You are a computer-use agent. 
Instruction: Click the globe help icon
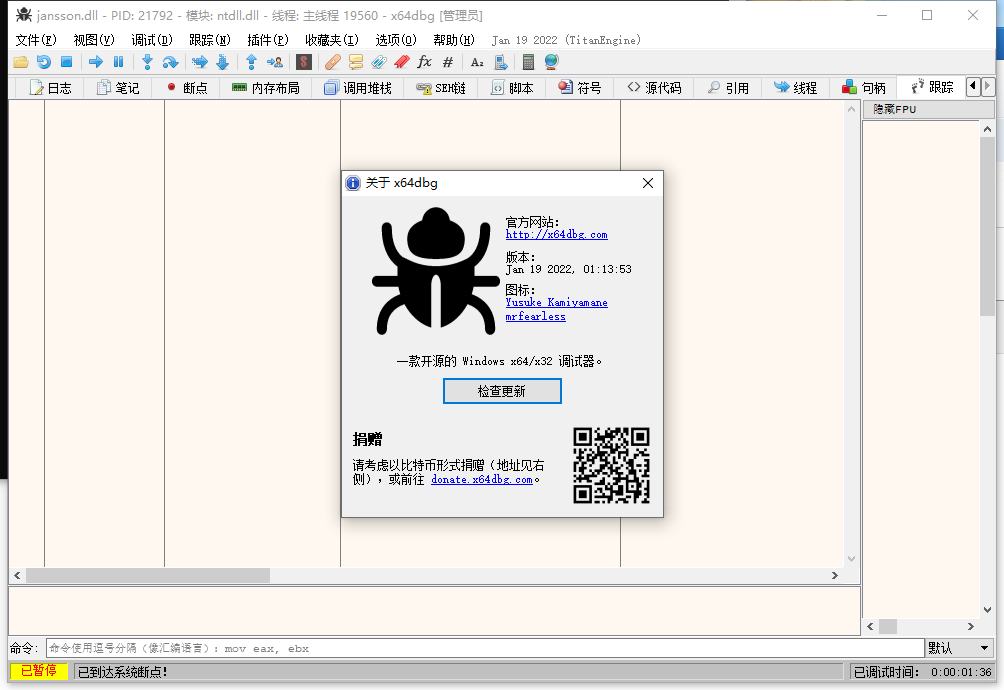pyautogui.click(x=551, y=62)
